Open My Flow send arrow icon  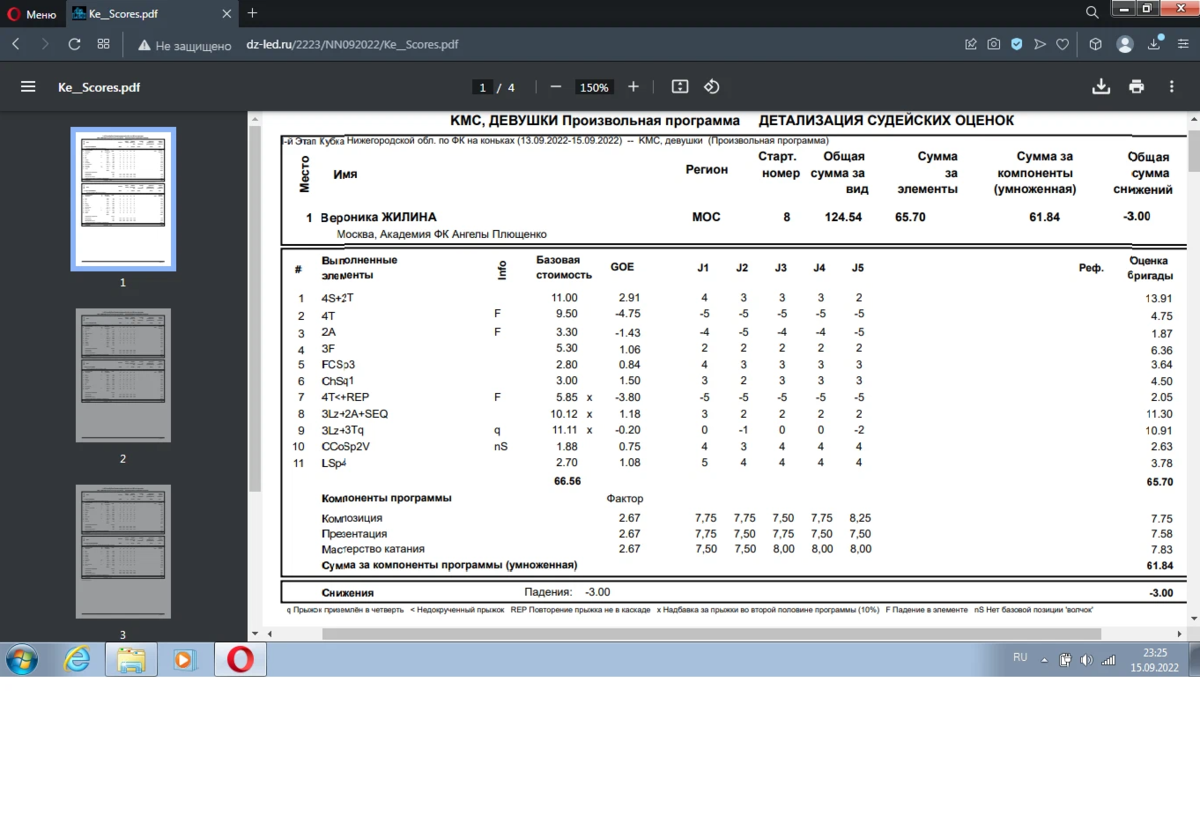coord(1040,44)
